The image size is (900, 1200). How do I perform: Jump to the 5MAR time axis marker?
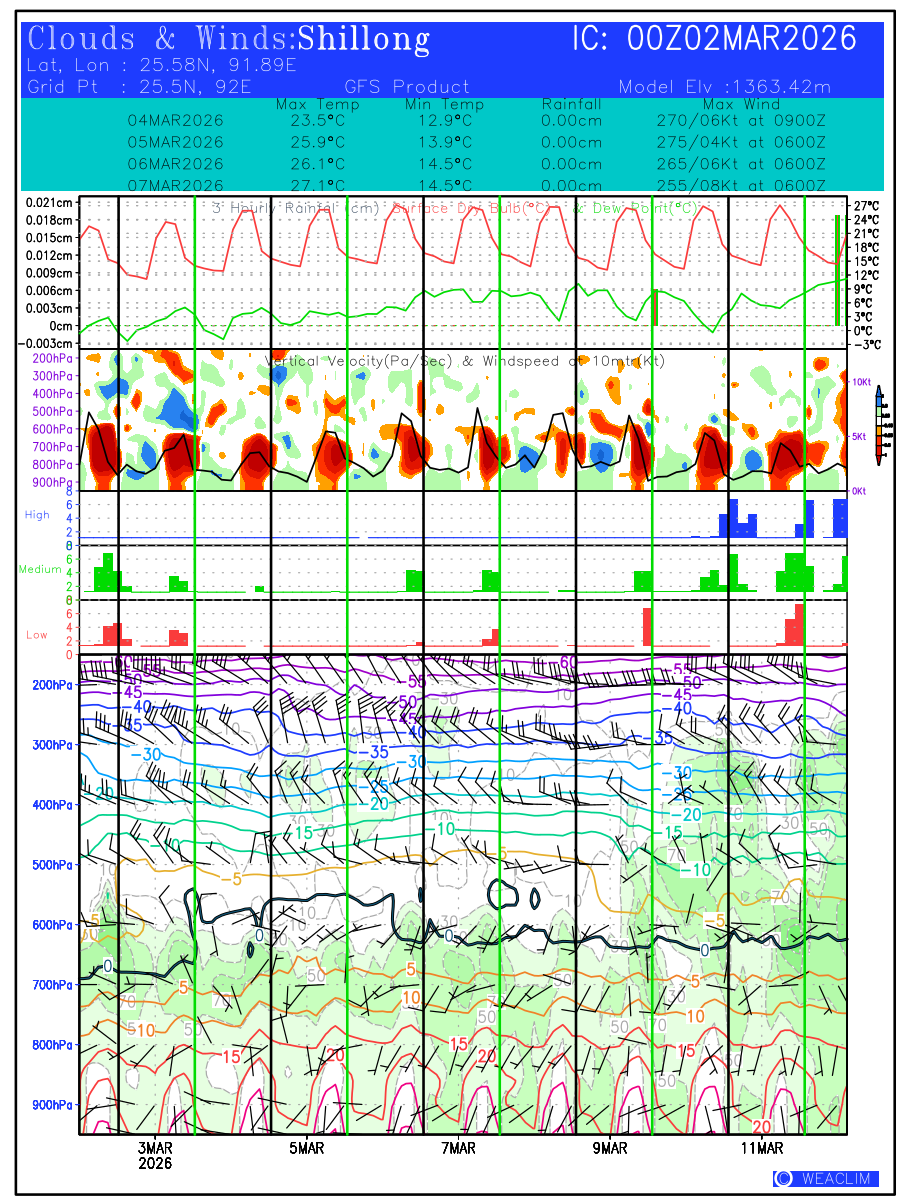(307, 1149)
